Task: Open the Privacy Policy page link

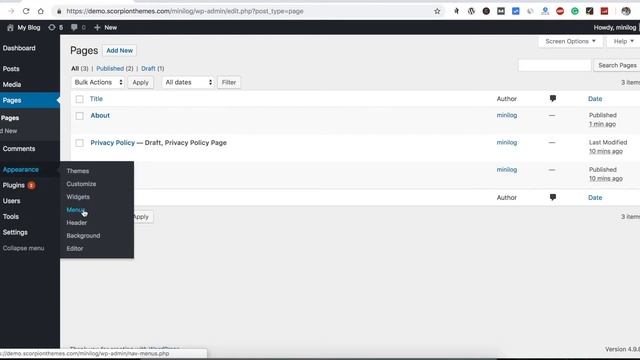Action: 113,142
